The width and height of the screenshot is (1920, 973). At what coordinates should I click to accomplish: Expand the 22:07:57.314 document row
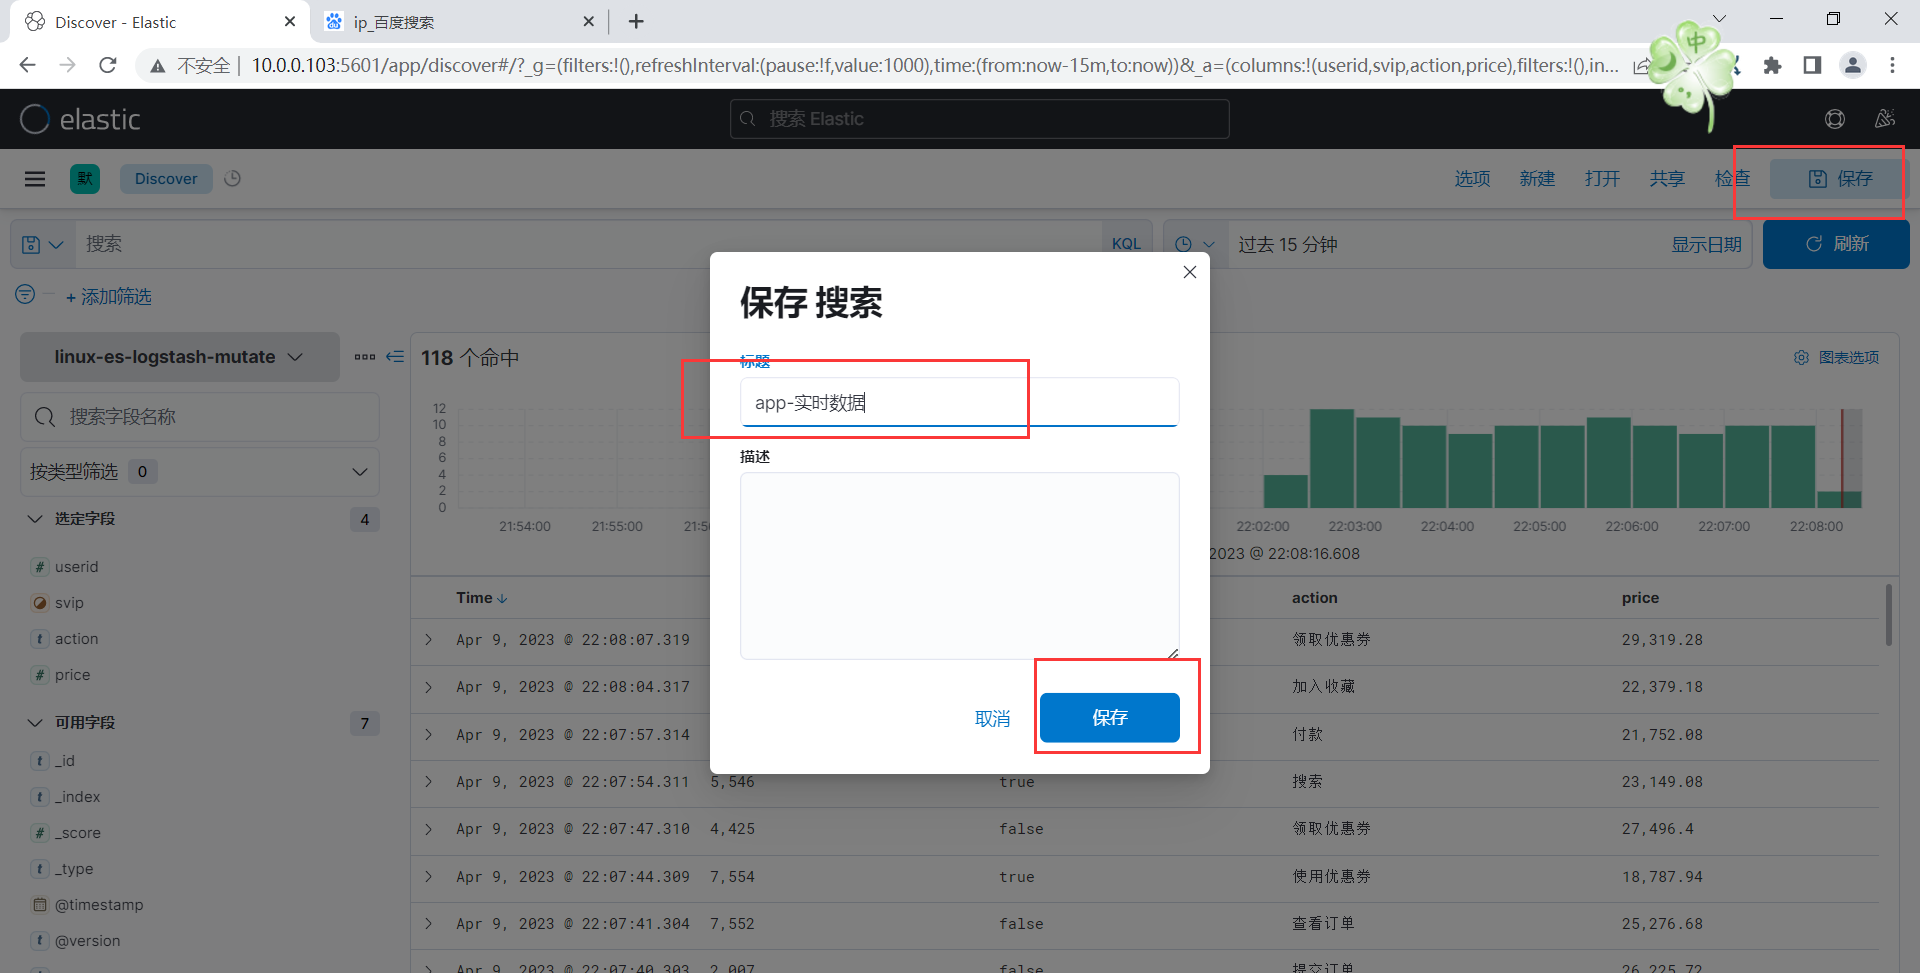[429, 735]
